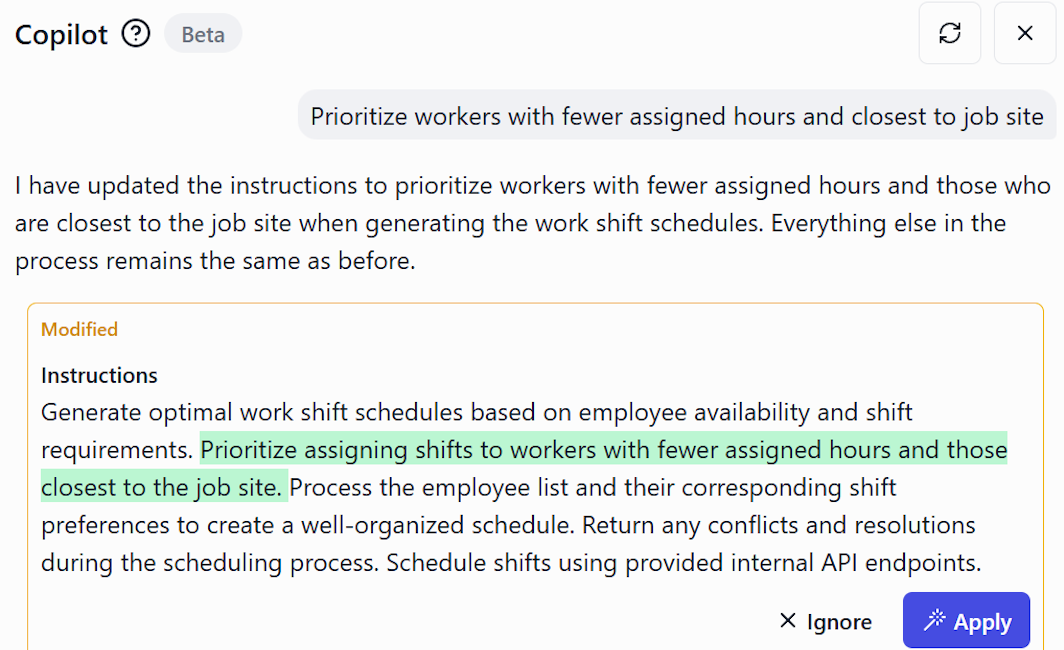This screenshot has height=650, width=1064.
Task: Select the user prompt message bubble
Action: click(677, 116)
